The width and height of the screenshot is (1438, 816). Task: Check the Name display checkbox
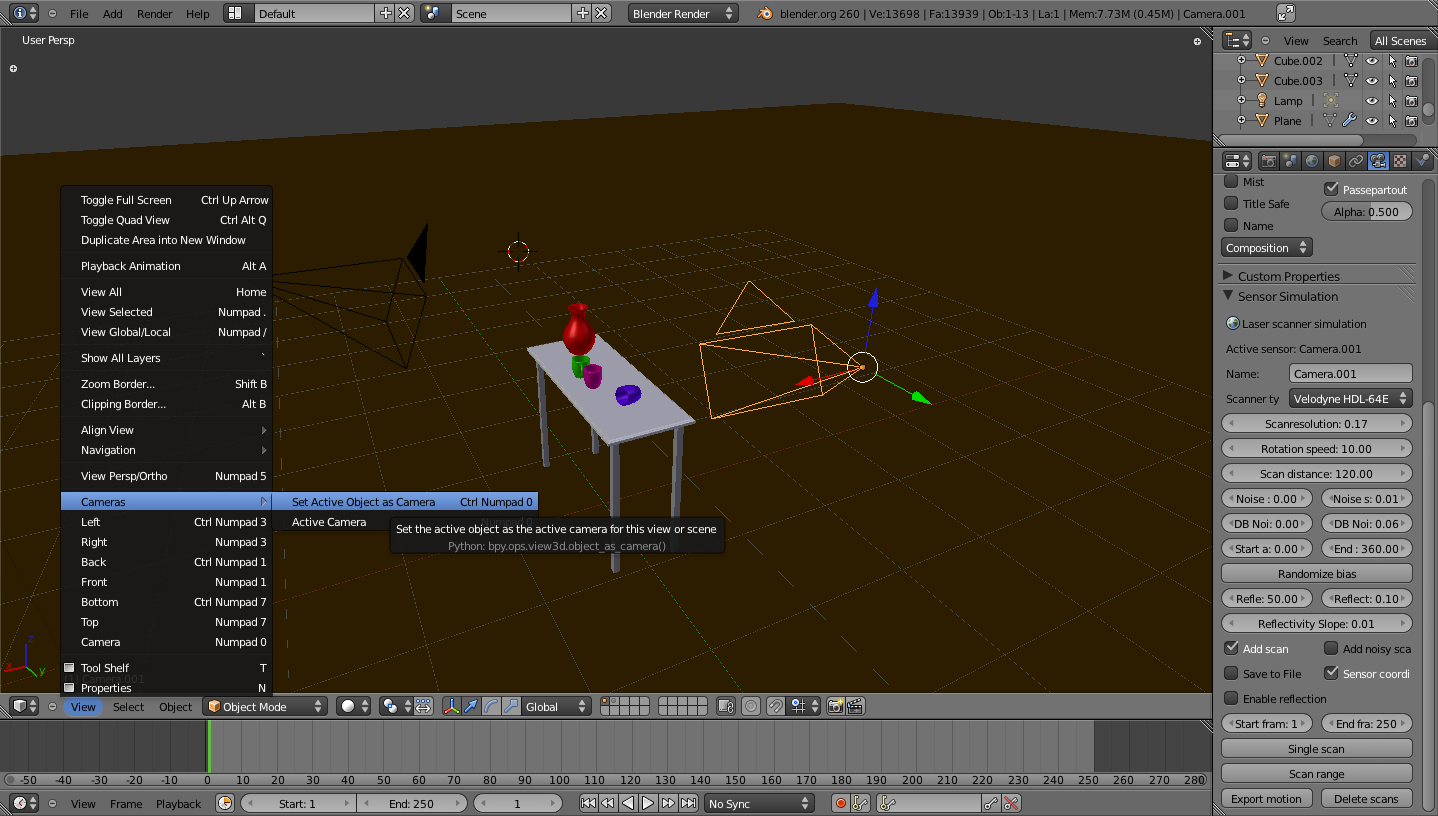tap(1231, 225)
